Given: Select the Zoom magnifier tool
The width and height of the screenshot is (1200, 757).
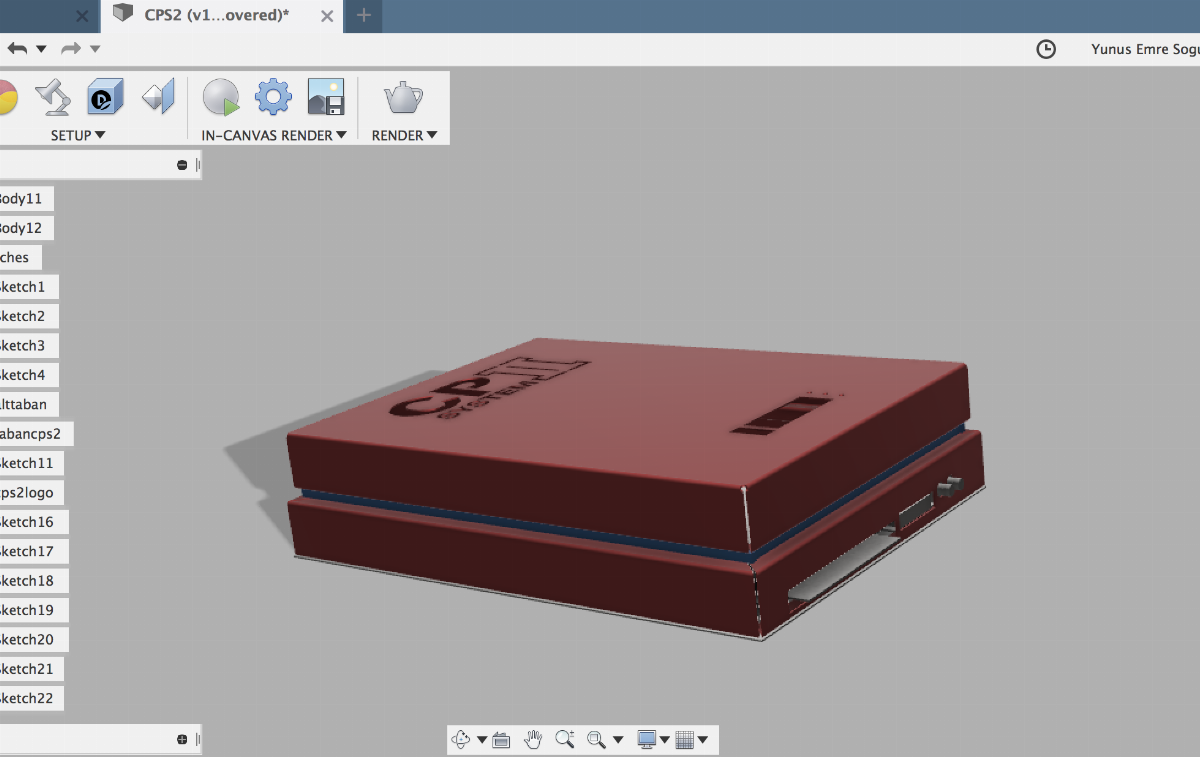Looking at the screenshot, I should (x=565, y=740).
